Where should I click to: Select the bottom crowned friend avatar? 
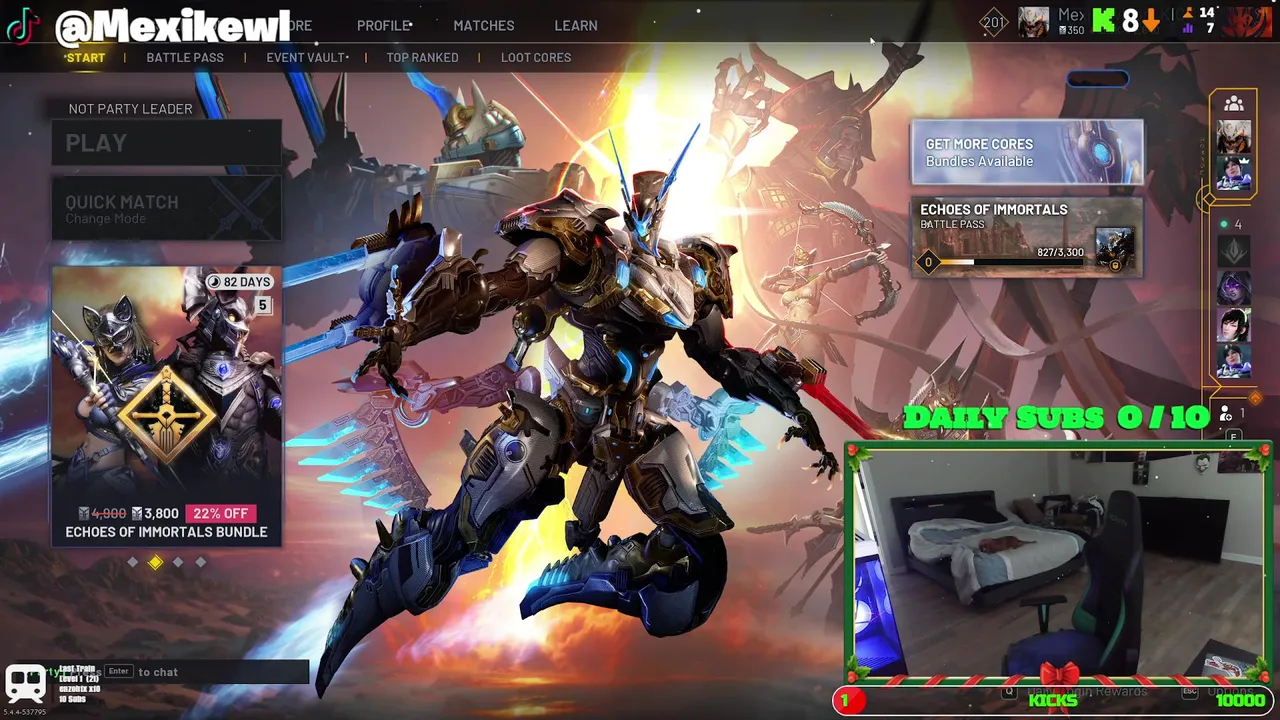1234,361
